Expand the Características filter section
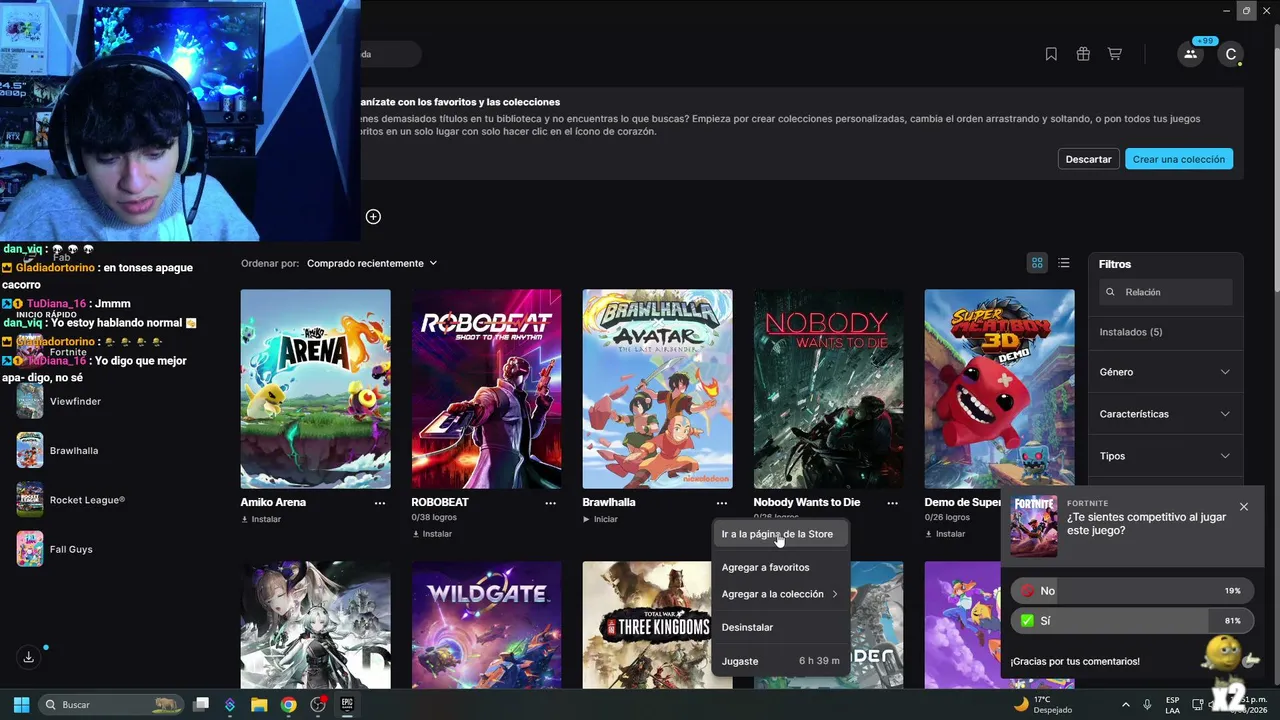 coord(1165,414)
